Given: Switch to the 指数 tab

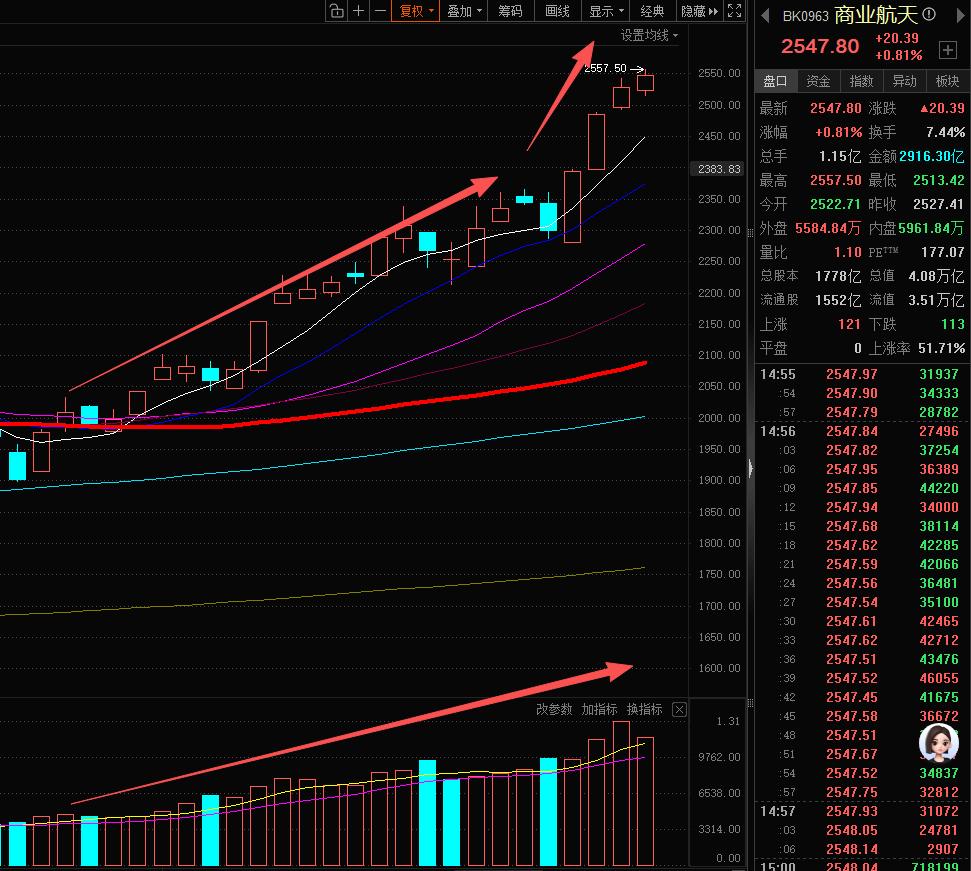Looking at the screenshot, I should point(861,81).
